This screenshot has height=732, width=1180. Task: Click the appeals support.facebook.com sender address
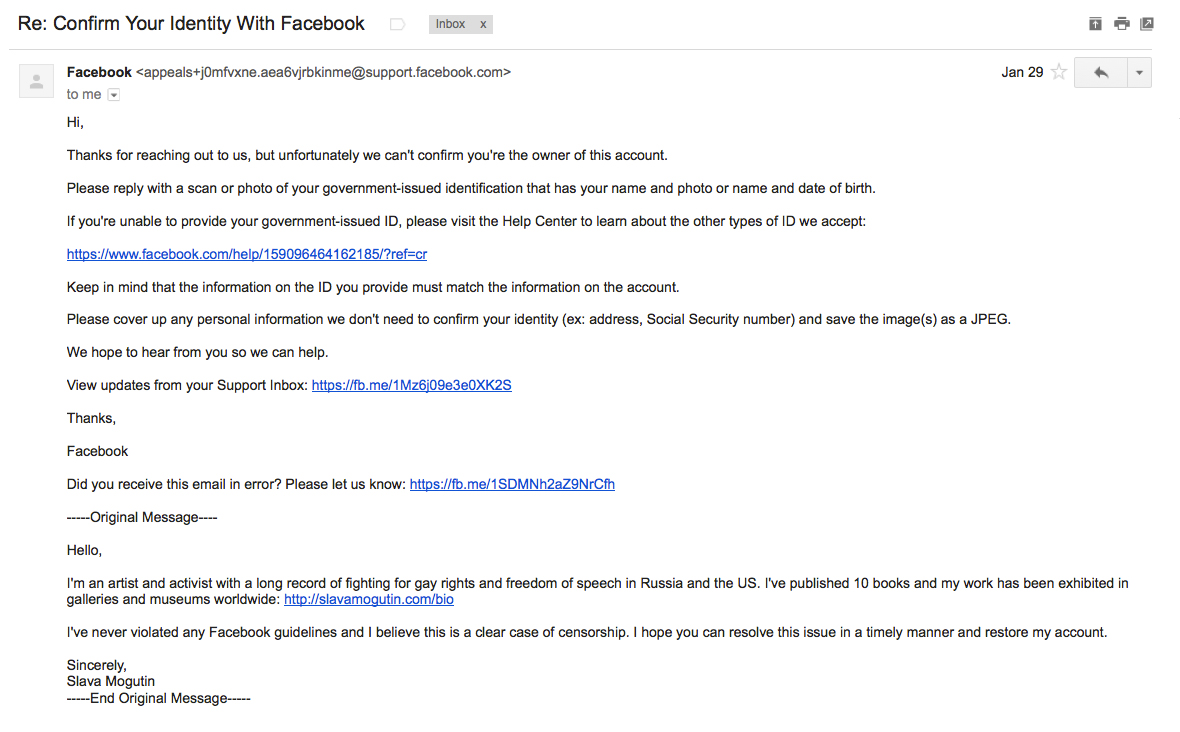(x=323, y=72)
